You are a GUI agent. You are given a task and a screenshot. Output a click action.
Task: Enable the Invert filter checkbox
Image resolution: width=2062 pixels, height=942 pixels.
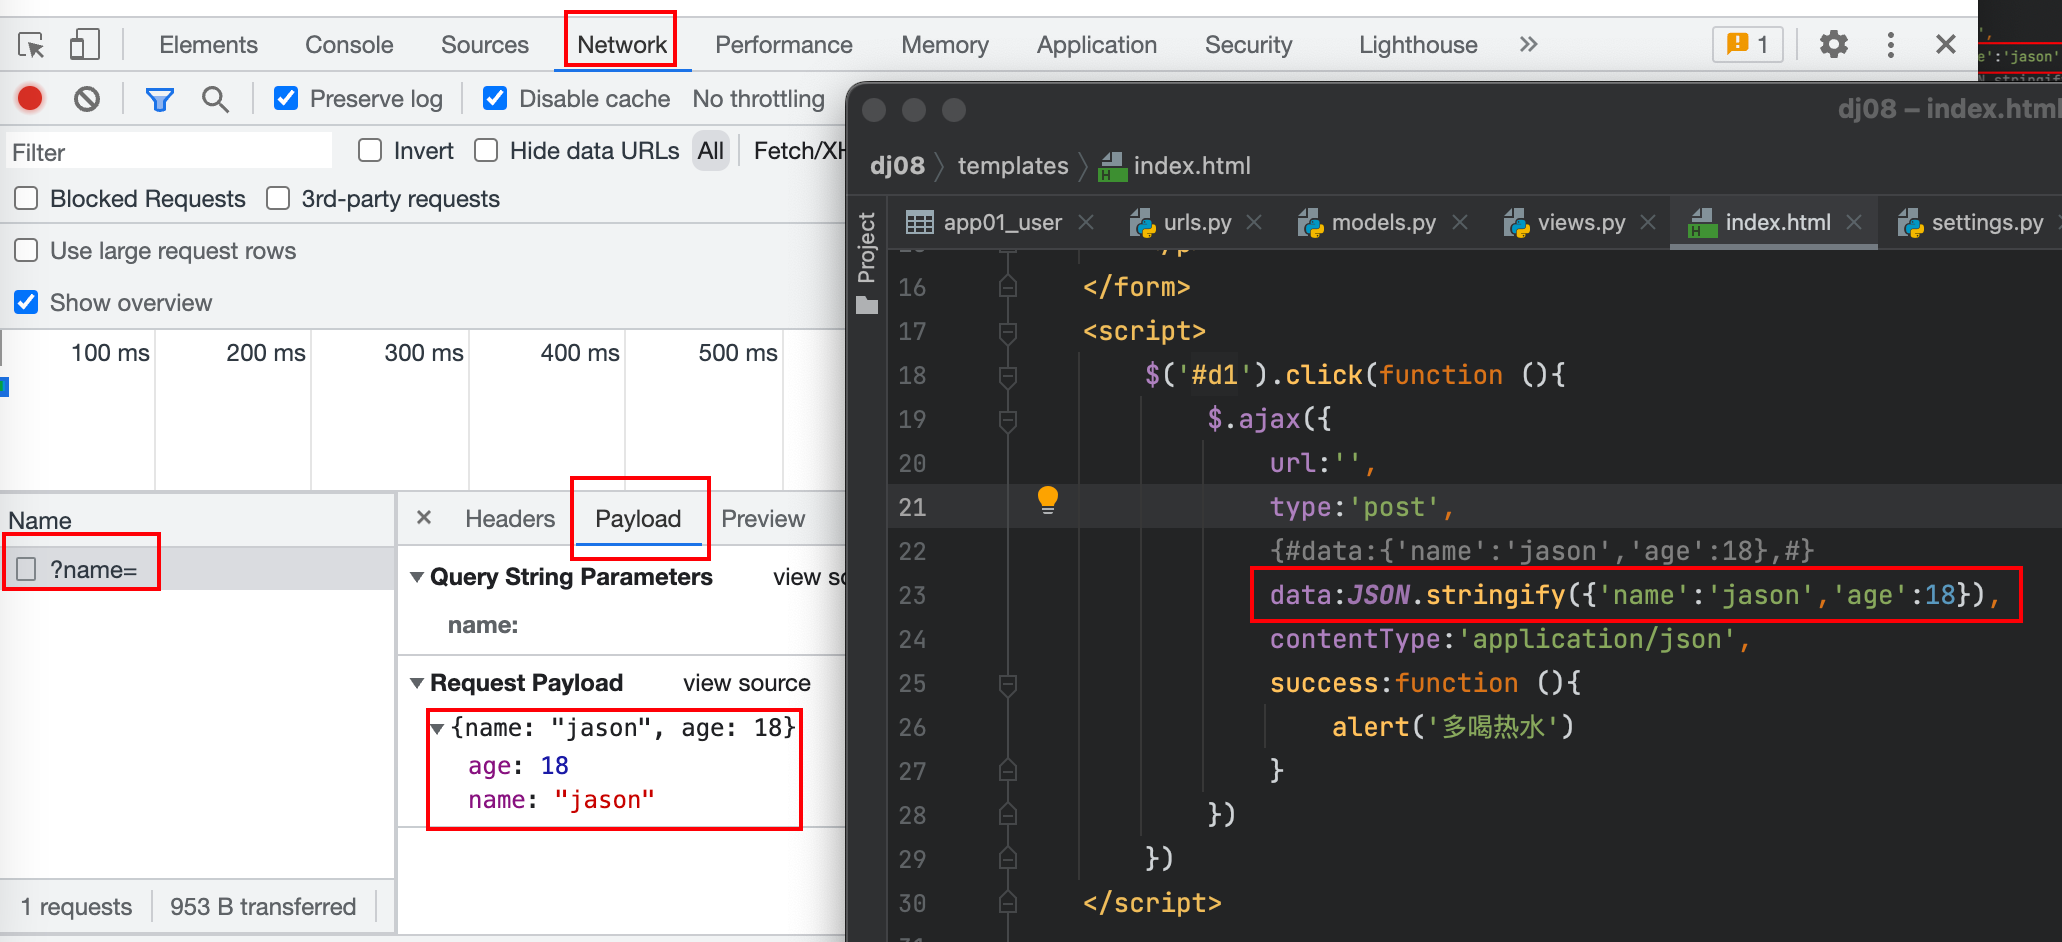point(370,150)
